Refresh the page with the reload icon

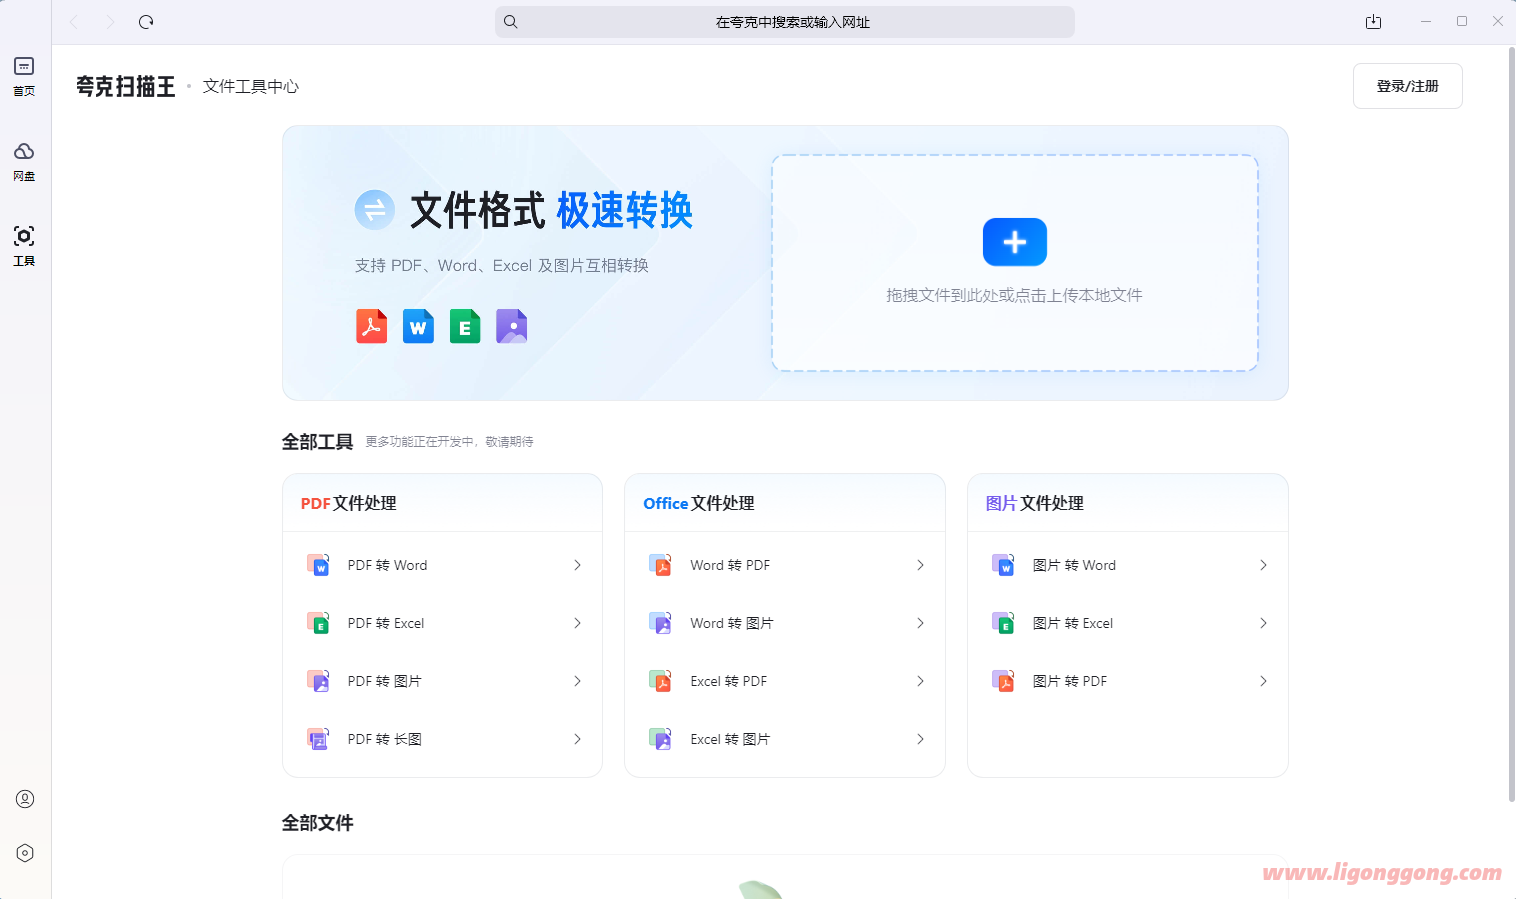[146, 21]
